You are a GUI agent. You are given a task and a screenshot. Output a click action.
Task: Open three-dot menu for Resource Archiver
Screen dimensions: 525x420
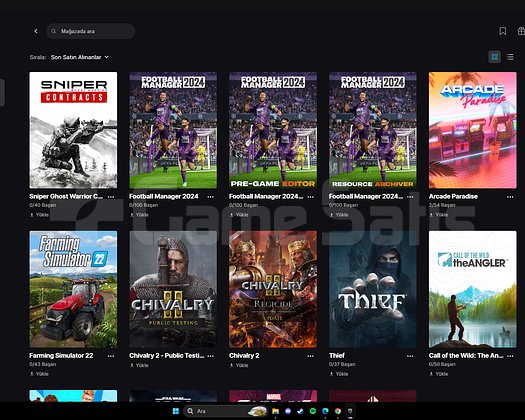pyautogui.click(x=410, y=197)
